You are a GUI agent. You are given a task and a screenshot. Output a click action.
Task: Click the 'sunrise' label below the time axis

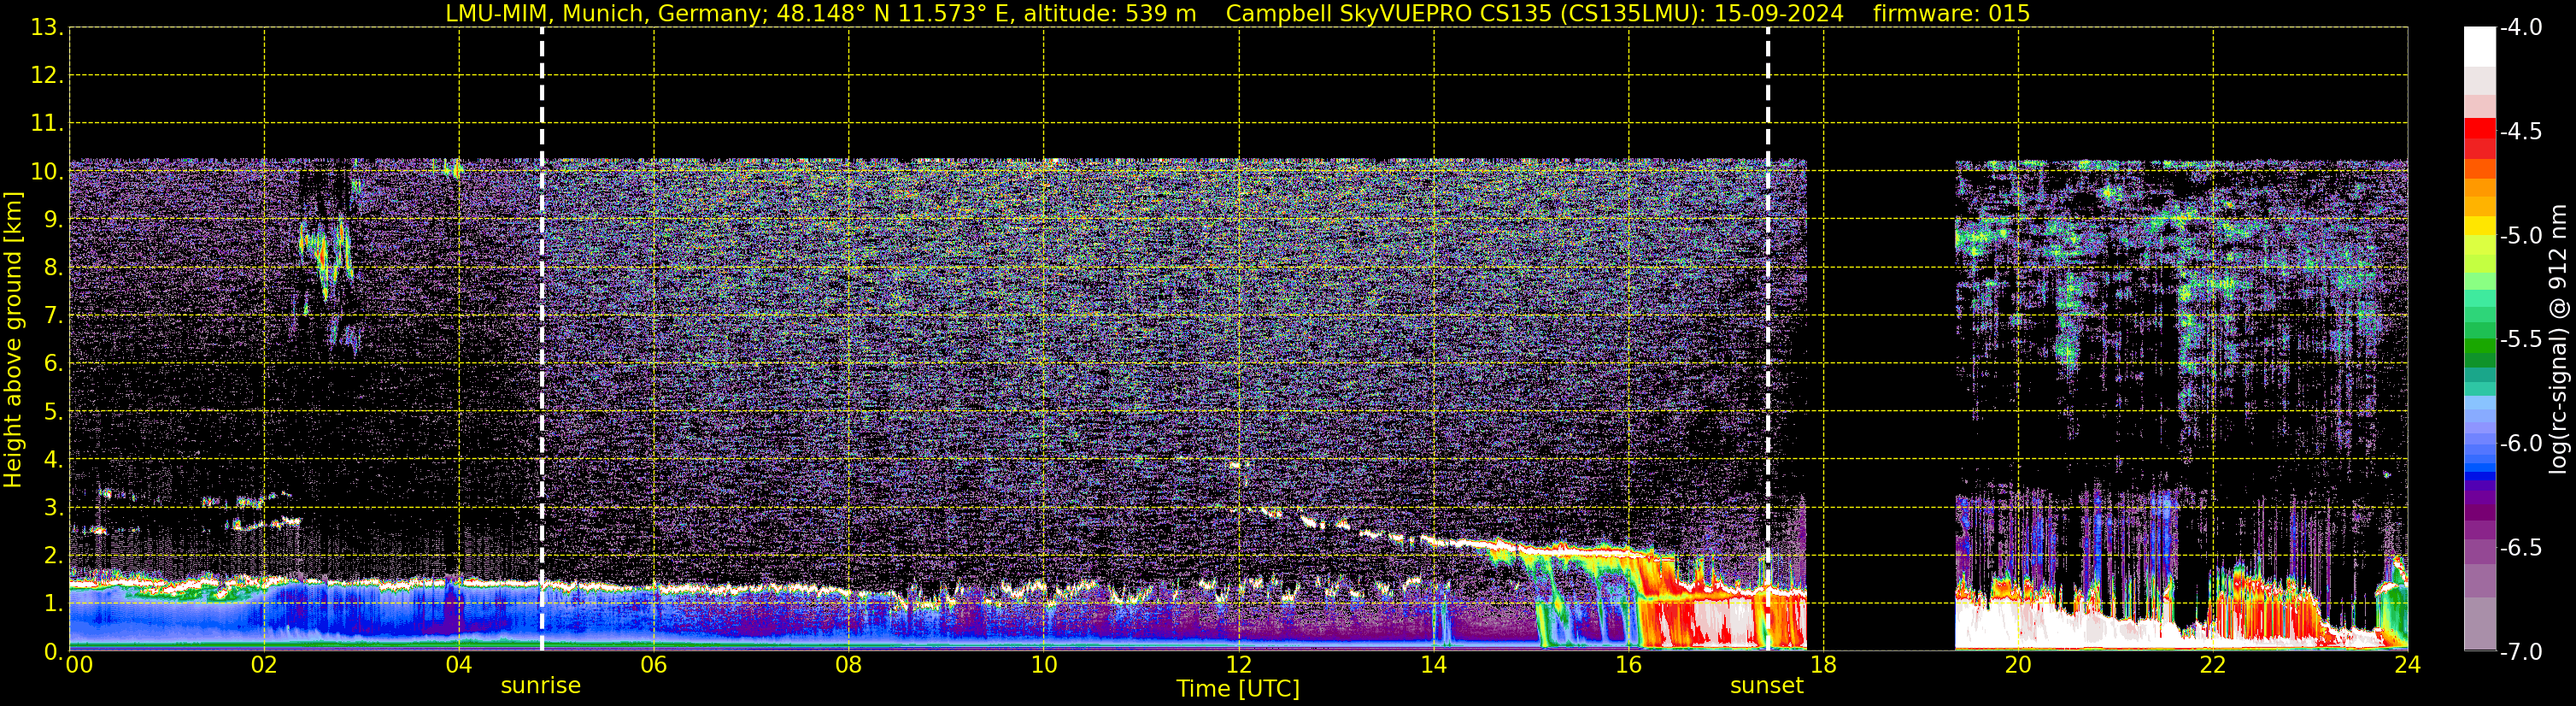tap(540, 686)
